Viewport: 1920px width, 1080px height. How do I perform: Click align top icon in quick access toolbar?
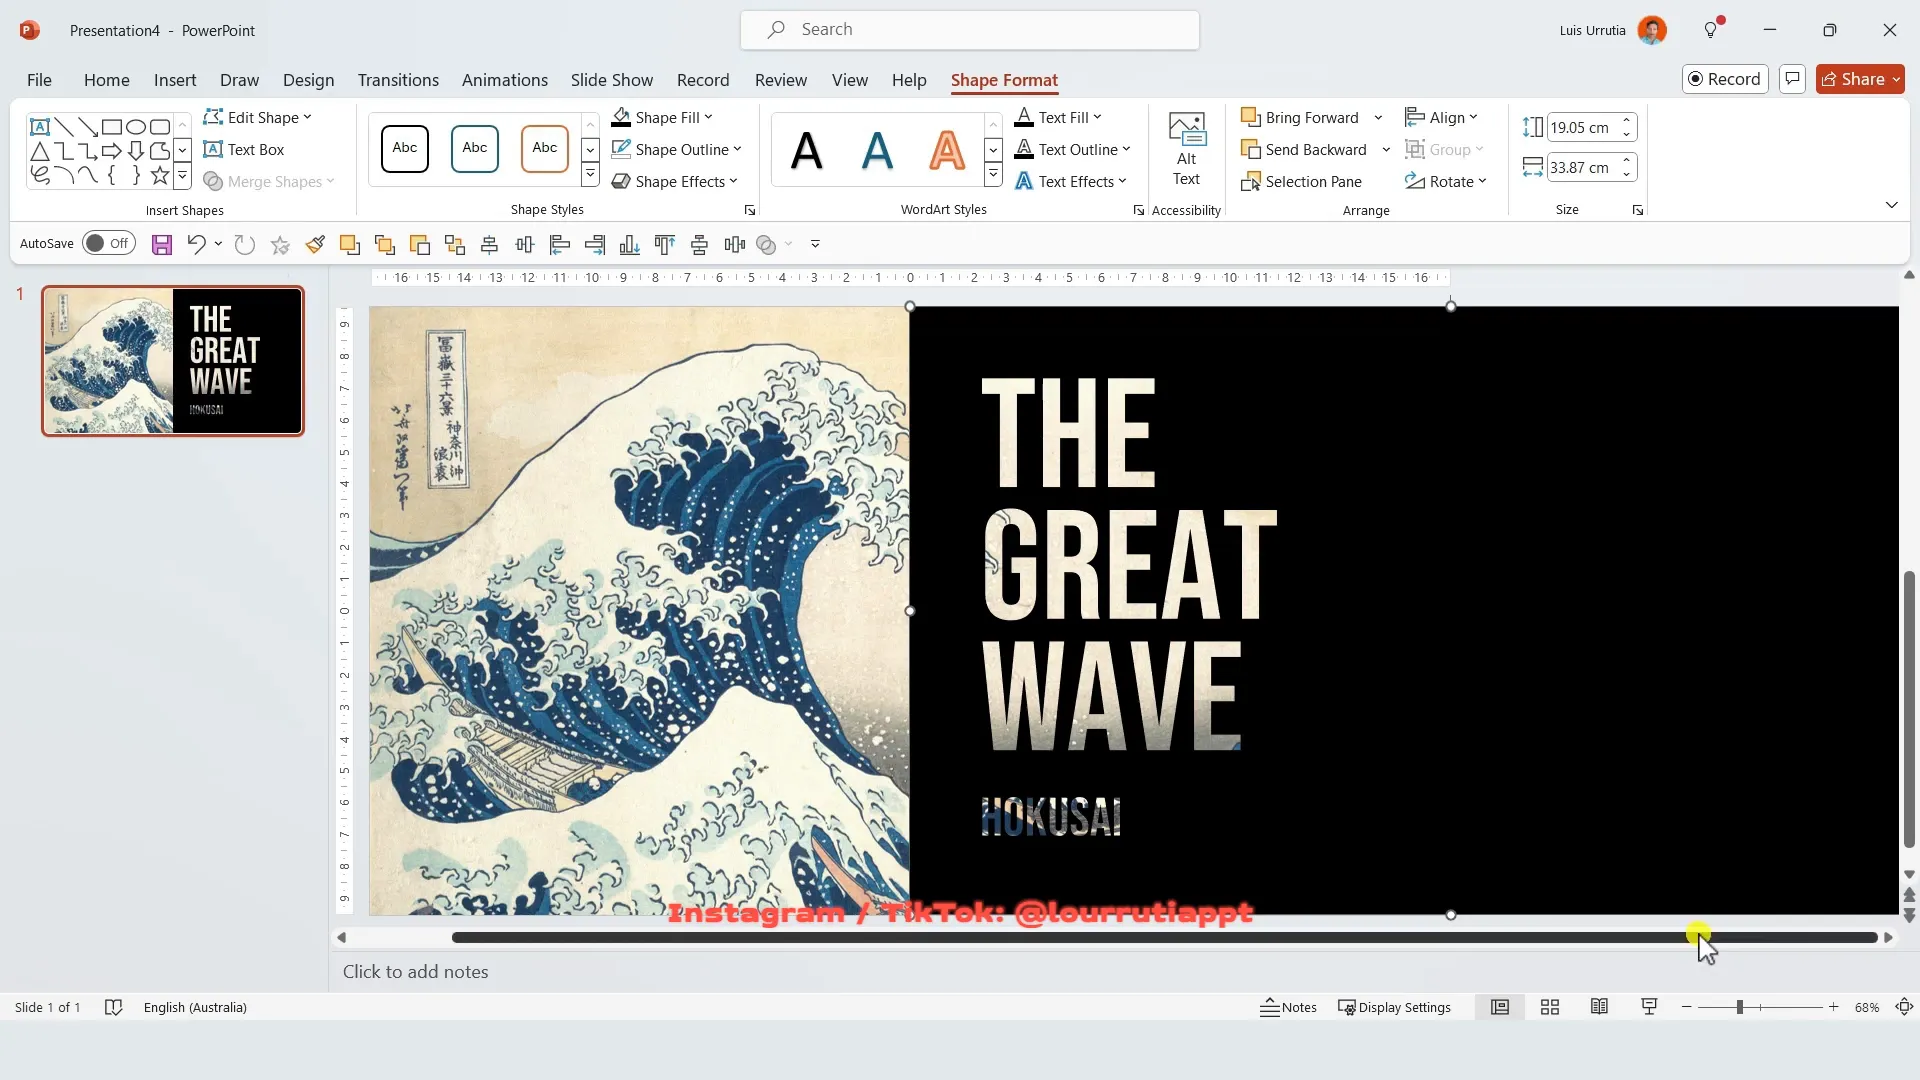click(665, 244)
